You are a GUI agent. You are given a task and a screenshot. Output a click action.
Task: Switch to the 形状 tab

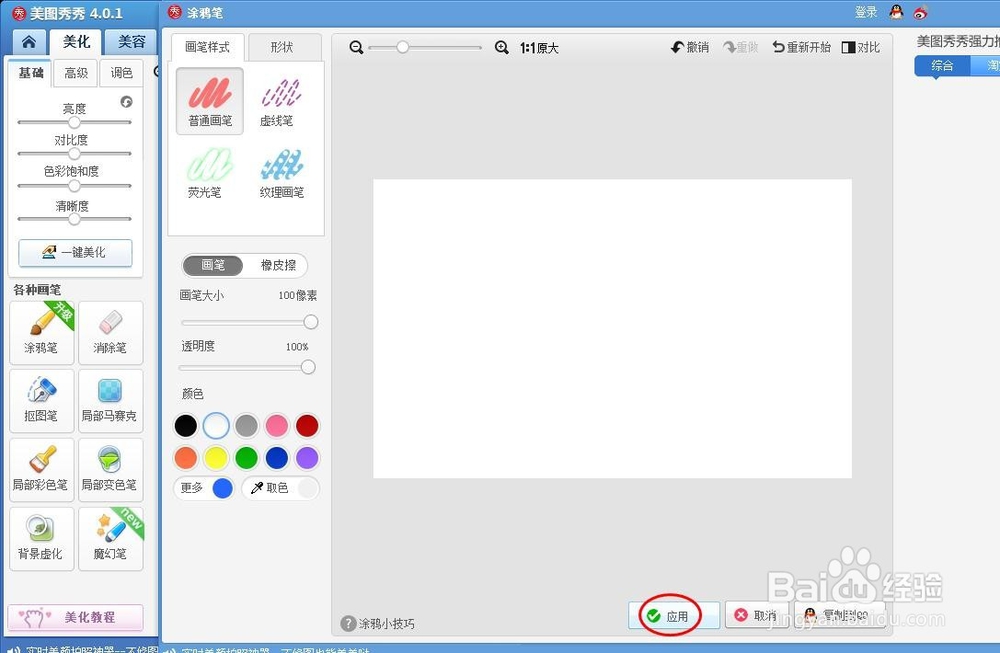282,47
